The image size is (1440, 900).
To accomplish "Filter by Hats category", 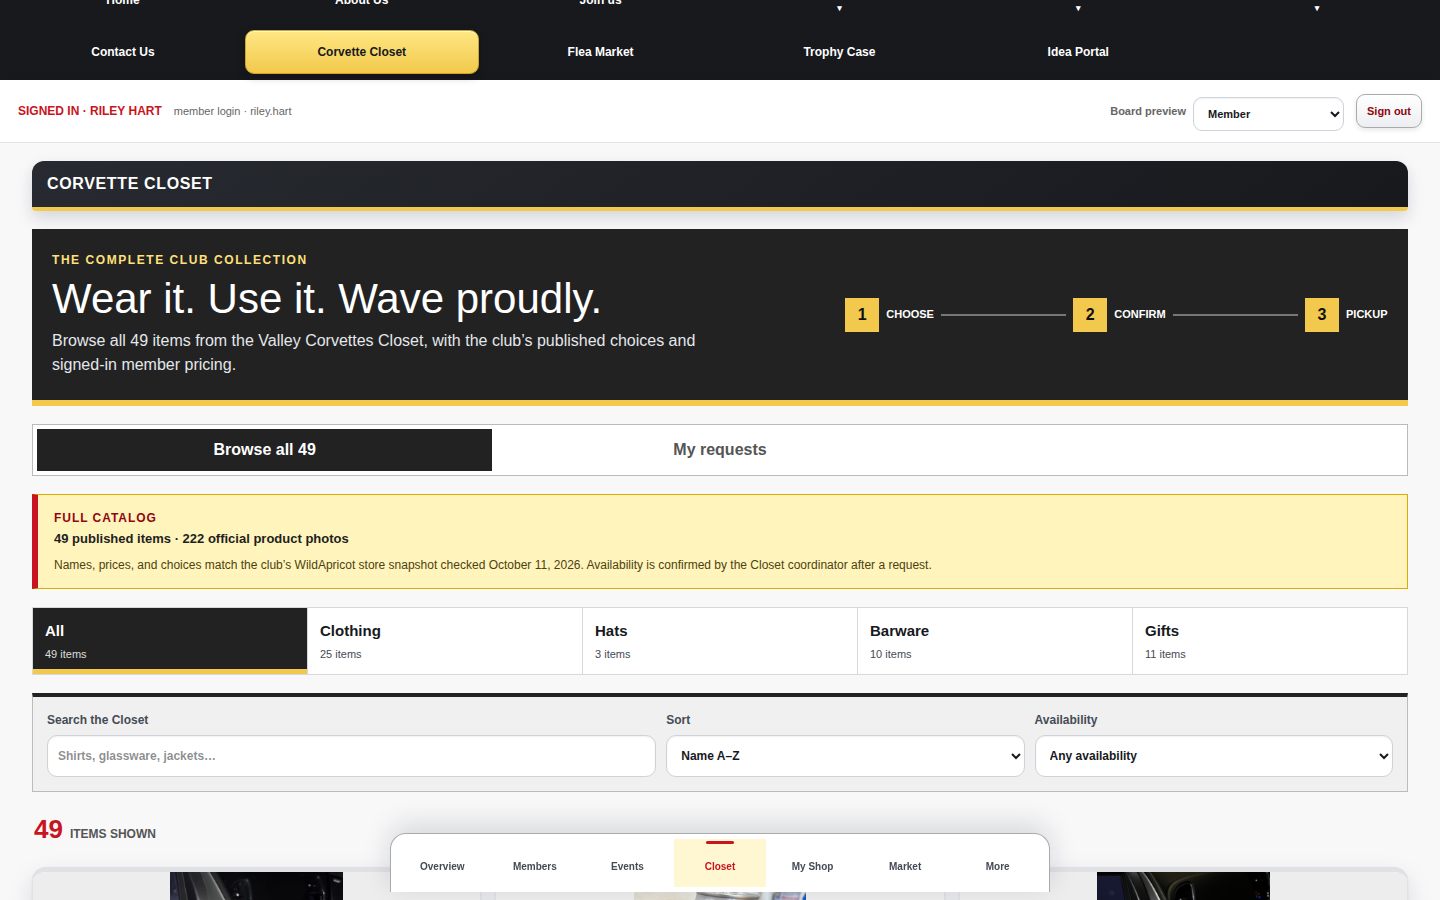I will point(720,641).
